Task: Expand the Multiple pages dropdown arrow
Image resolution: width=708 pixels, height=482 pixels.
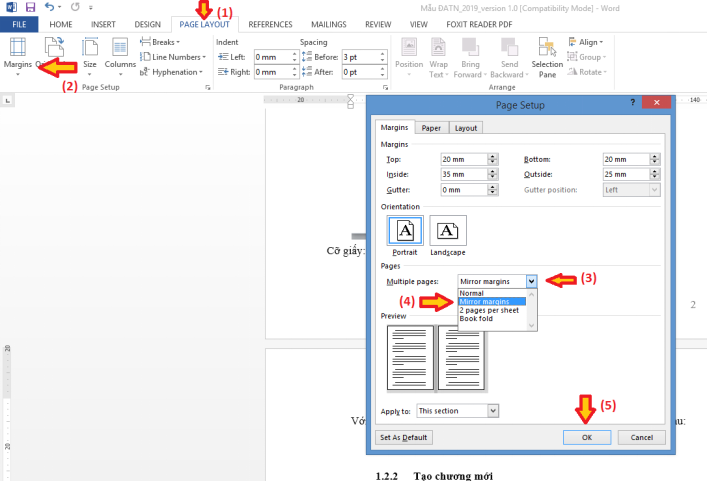Action: [531, 281]
